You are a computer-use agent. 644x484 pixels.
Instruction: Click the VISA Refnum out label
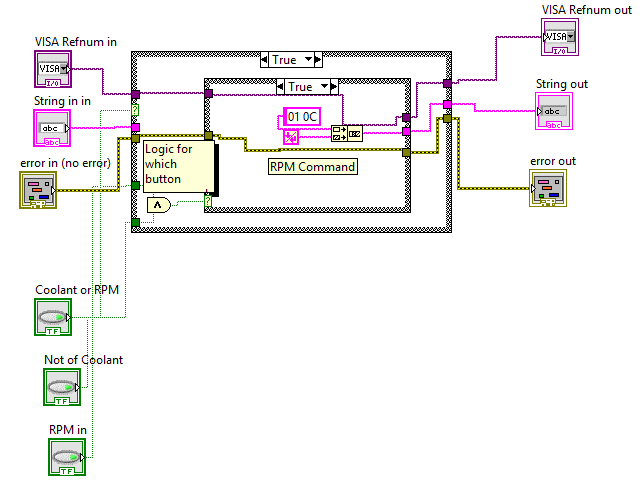point(586,10)
